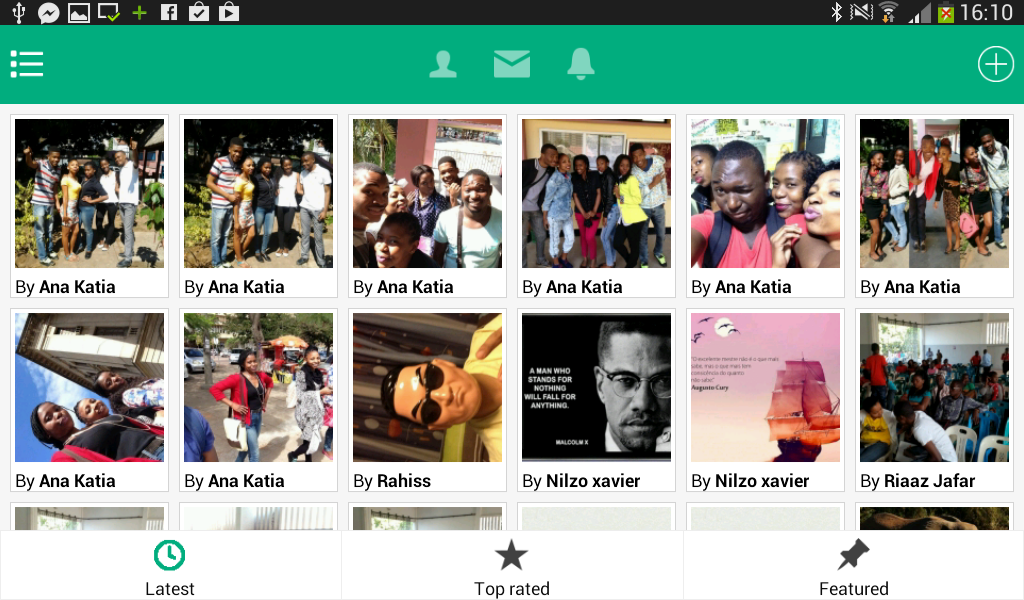Screen dimensions: 1024x600
Task: Tap "By Nilzo xavier" under Malcolm X quote
Action: click(x=581, y=481)
